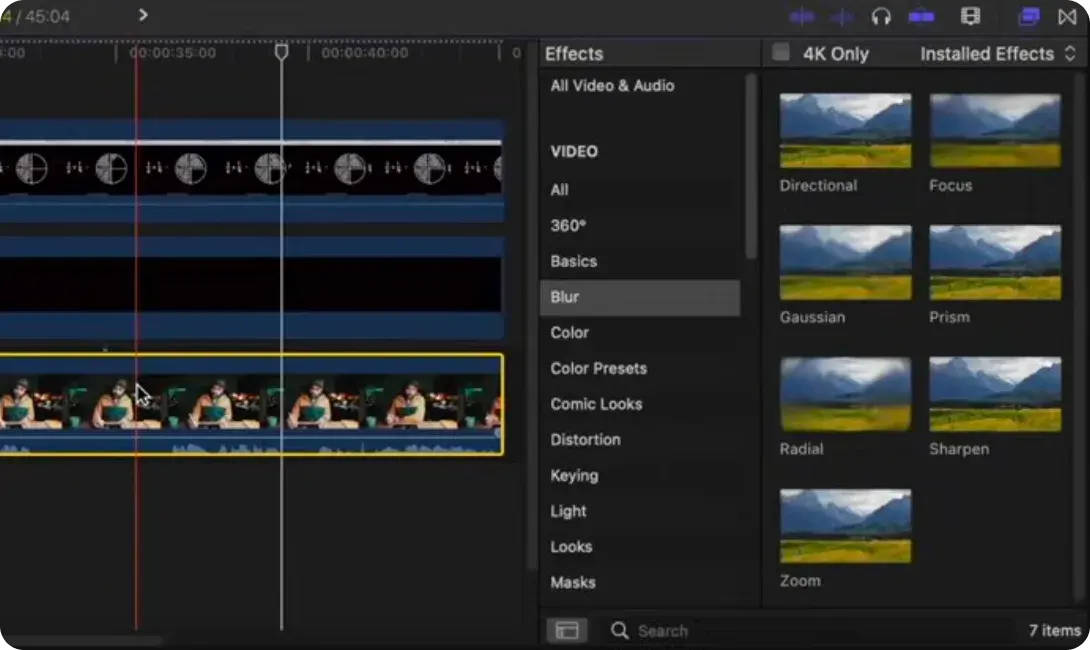Click the headphones solo icon
Screen dimensions: 1090x650
pos(881,16)
